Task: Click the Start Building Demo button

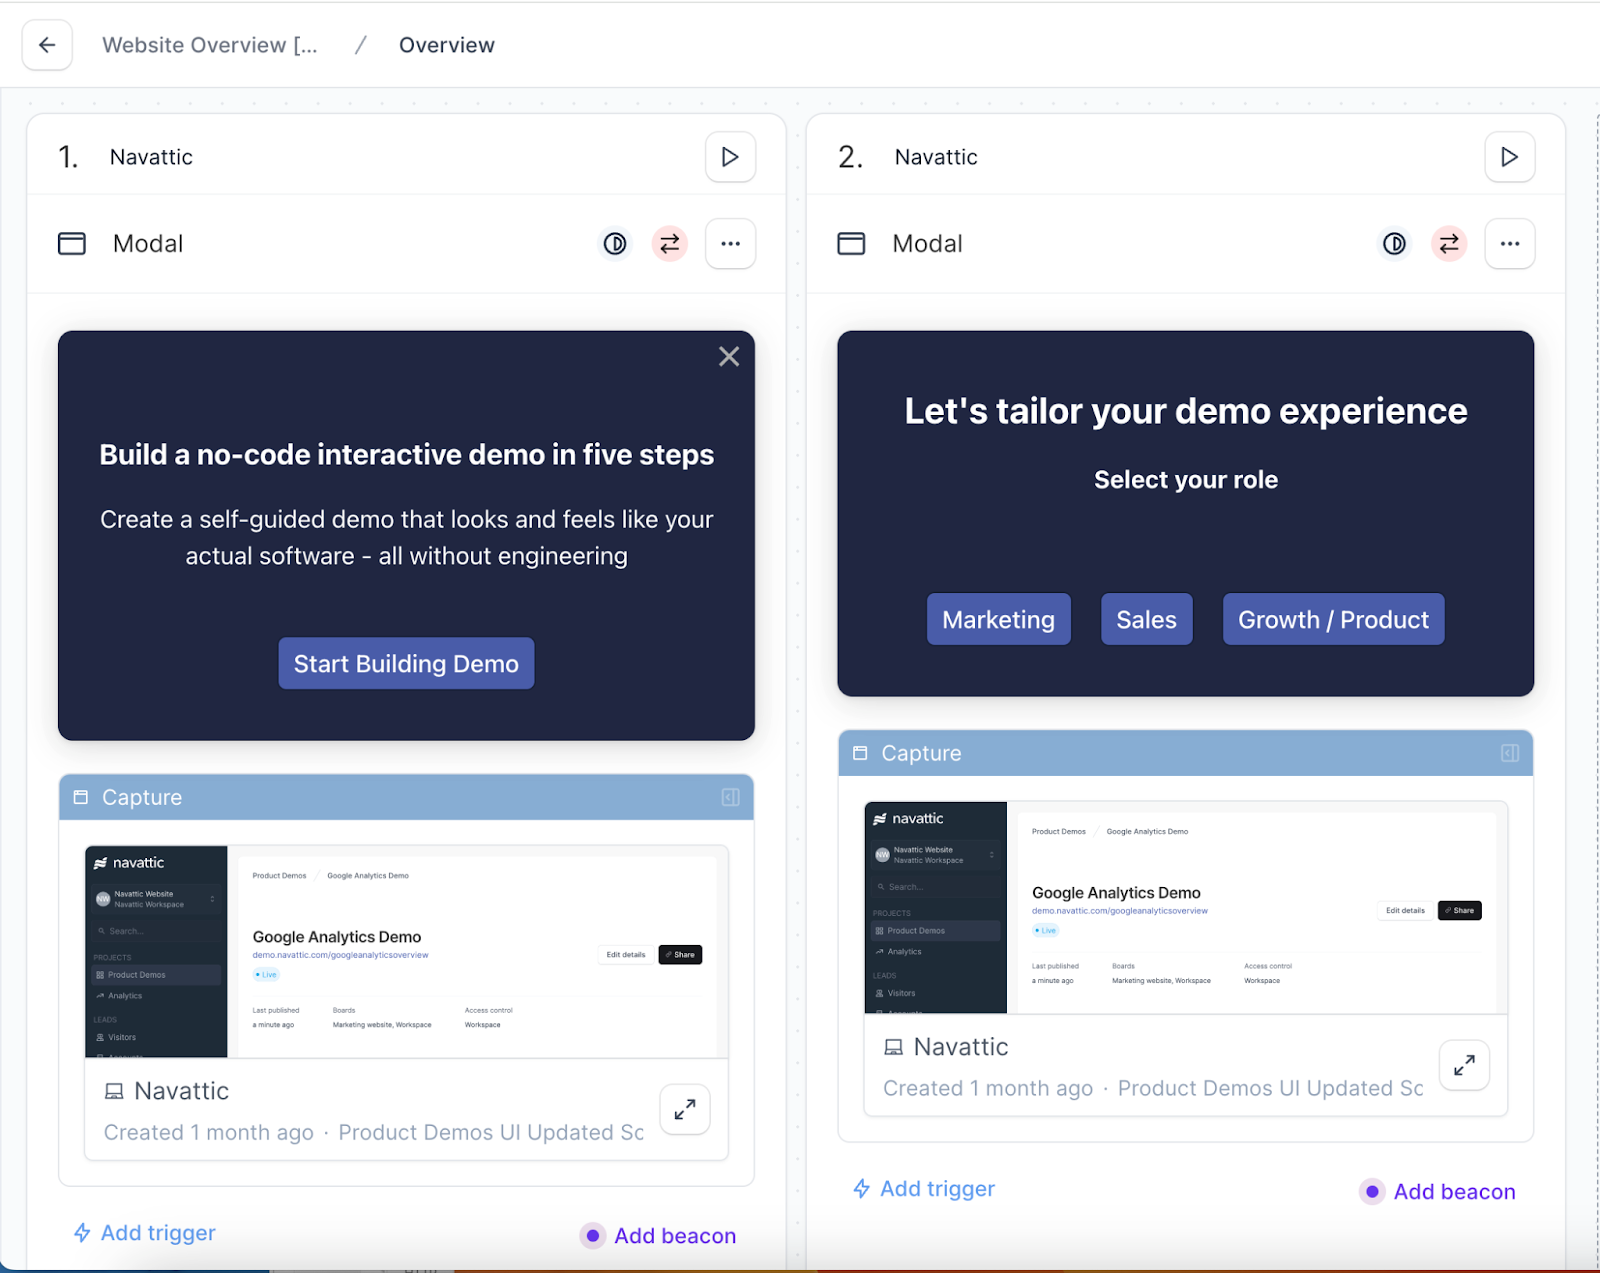Action: pos(406,663)
